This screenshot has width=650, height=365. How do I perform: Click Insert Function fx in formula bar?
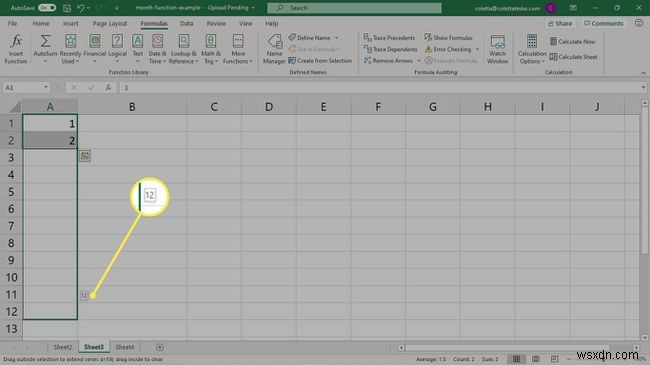108,88
